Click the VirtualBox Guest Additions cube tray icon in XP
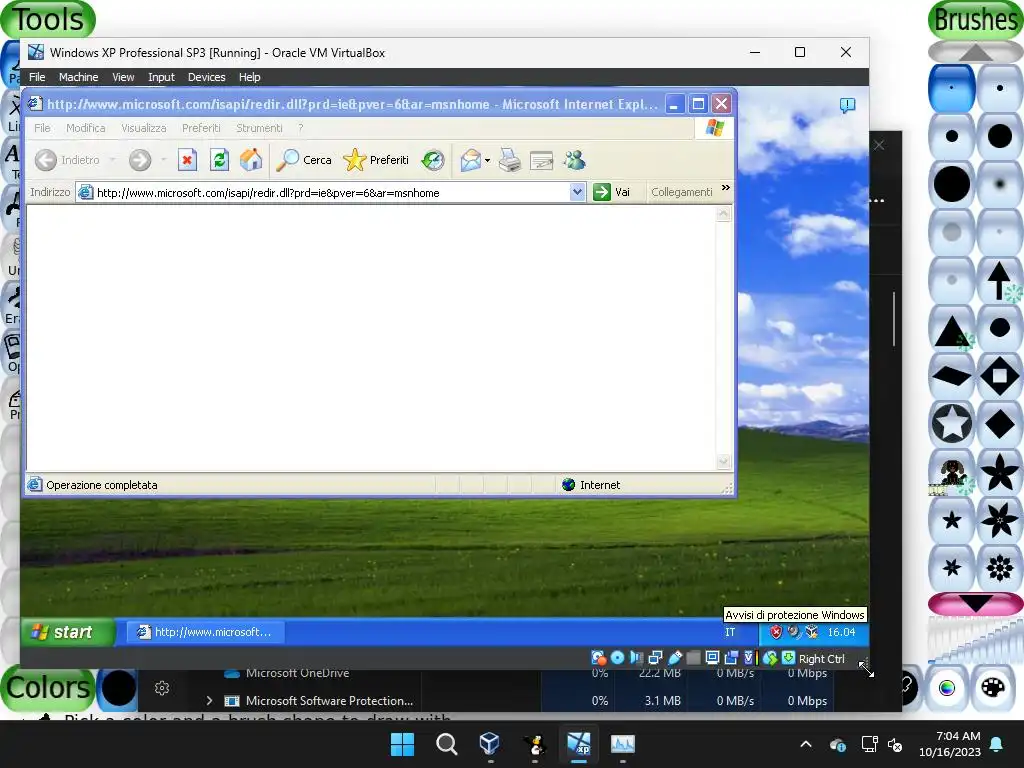This screenshot has width=1024, height=768. point(812,632)
